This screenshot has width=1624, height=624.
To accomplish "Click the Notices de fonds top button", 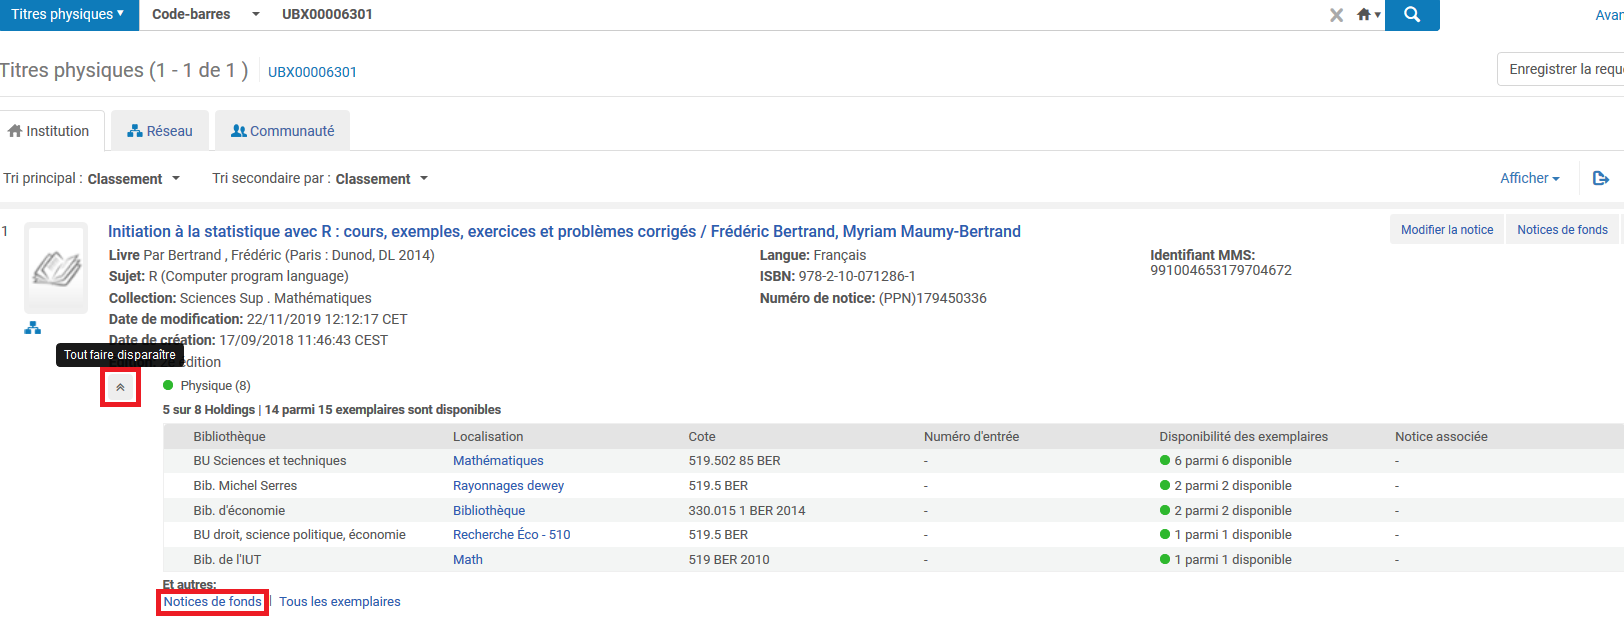I will click(x=1562, y=230).
